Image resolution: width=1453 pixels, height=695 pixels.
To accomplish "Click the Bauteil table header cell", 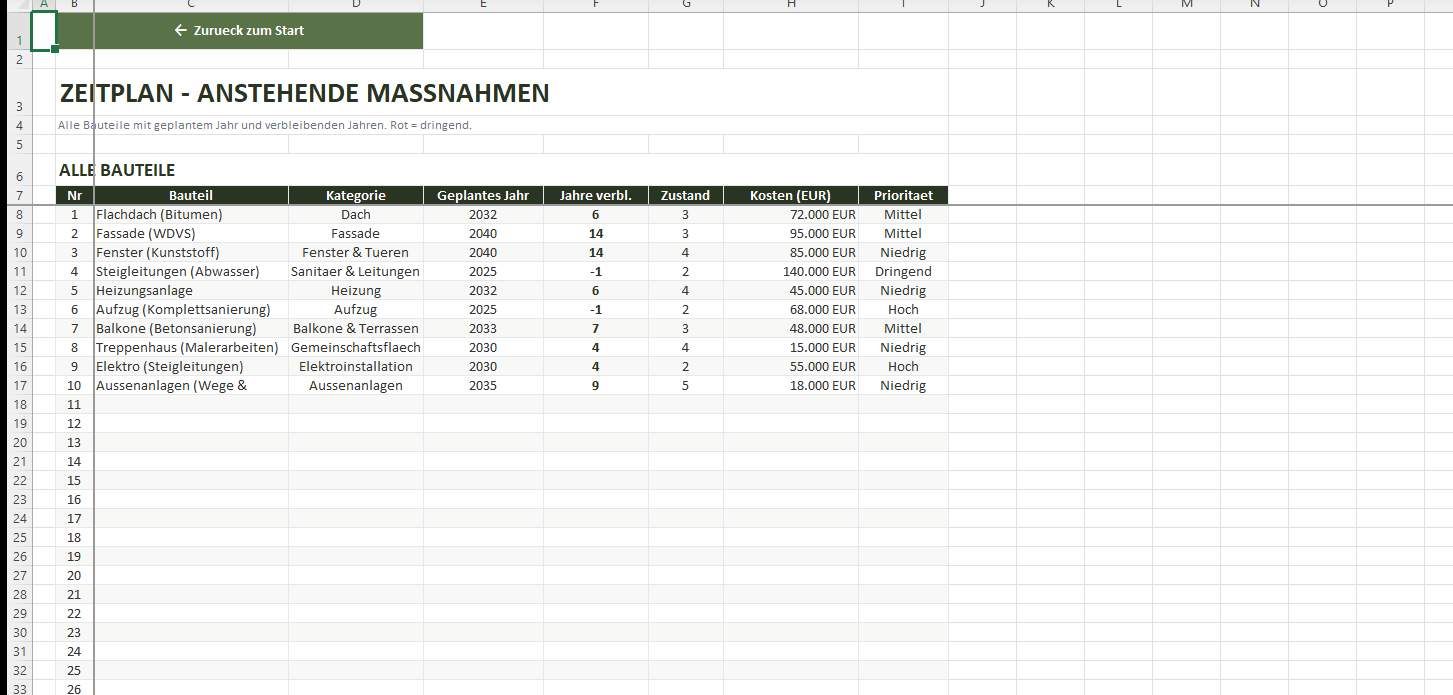I will pyautogui.click(x=191, y=196).
